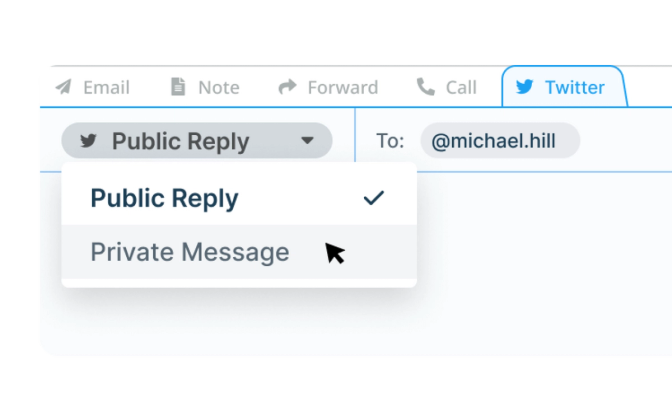This screenshot has height=420, width=672.
Task: Switch to the Call tab
Action: 461,87
